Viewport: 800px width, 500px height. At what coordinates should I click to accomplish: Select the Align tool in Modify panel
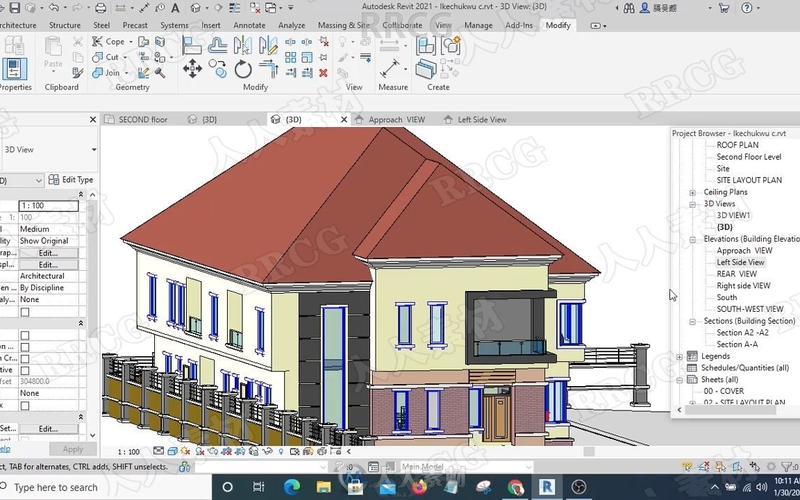[191, 45]
